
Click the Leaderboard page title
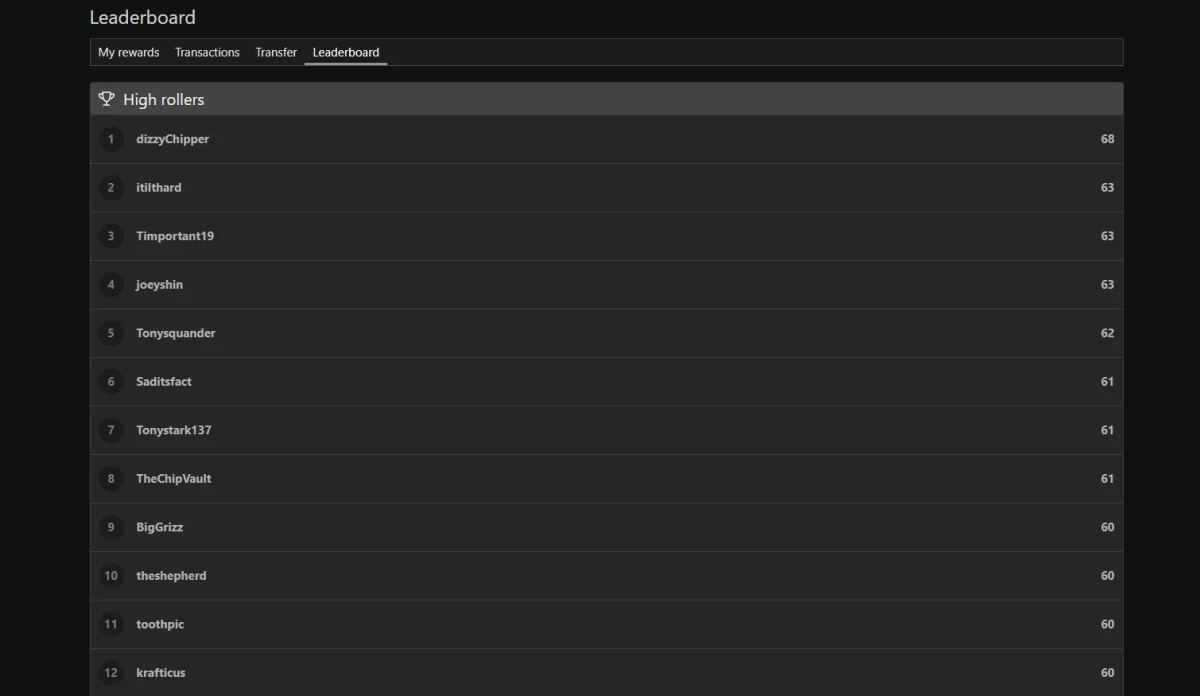click(x=142, y=17)
